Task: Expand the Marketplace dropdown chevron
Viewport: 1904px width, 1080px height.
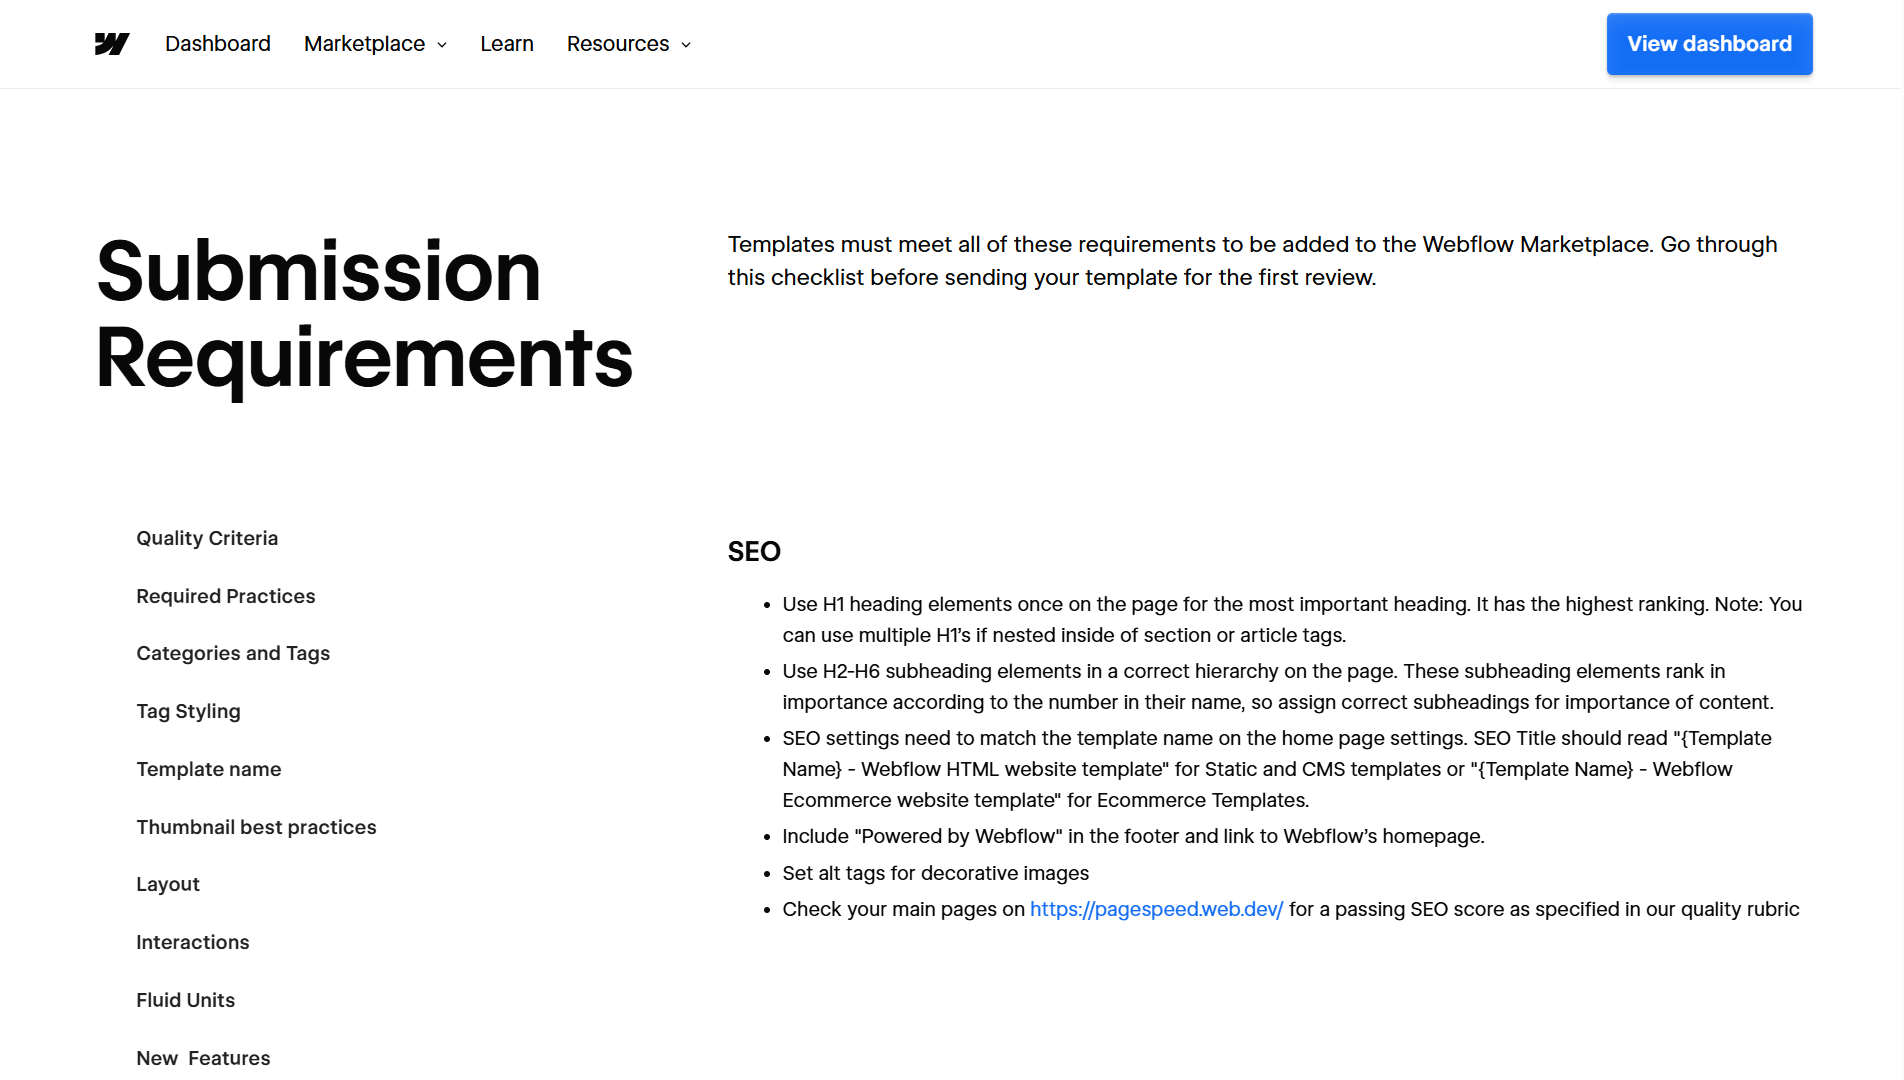Action: point(442,45)
